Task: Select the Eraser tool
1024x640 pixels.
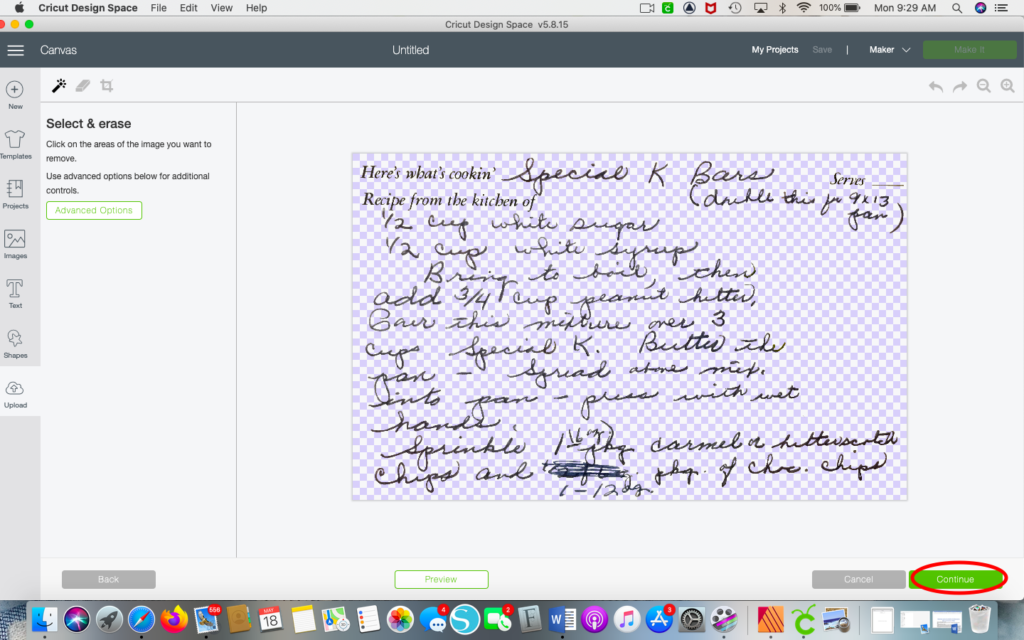Action: (x=83, y=86)
